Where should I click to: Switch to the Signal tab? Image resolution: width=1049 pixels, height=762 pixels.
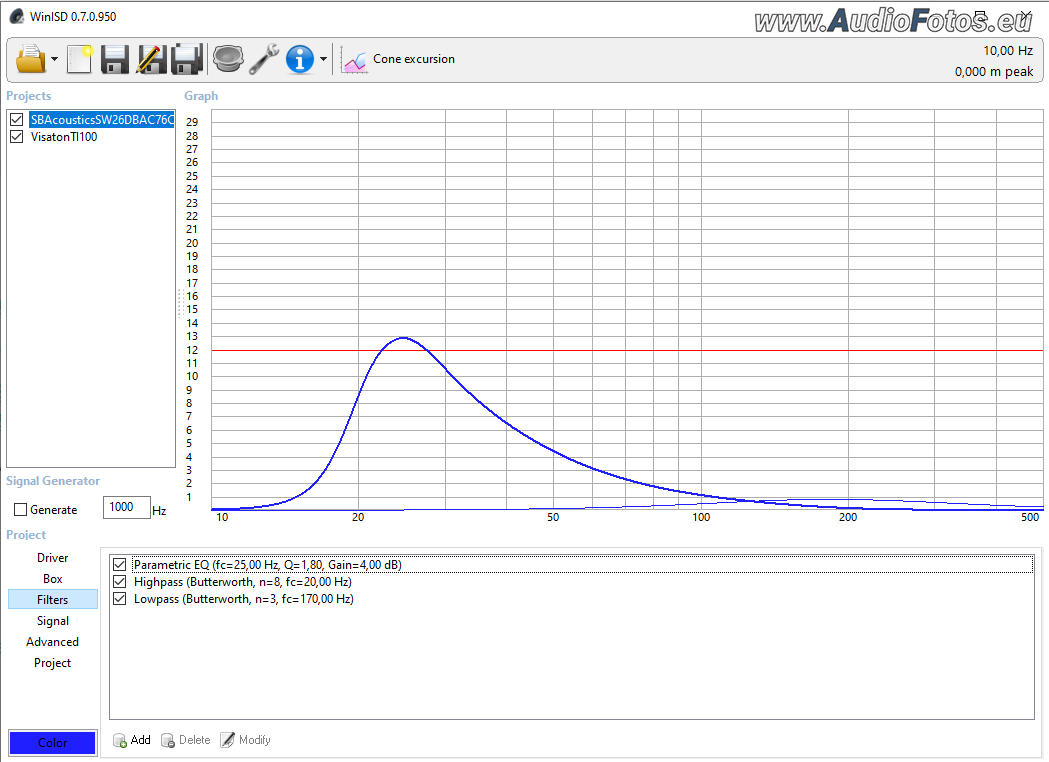(x=52, y=621)
